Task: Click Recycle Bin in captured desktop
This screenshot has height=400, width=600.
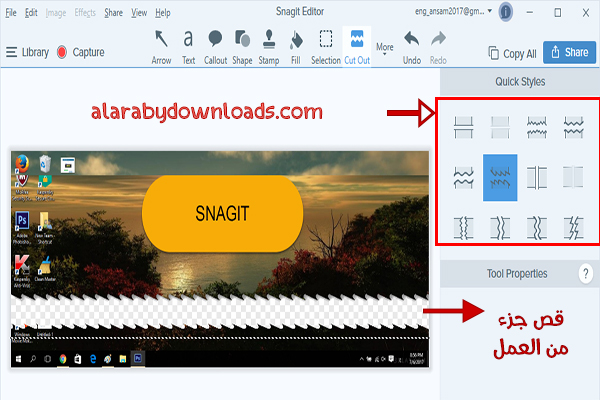Action: click(45, 163)
